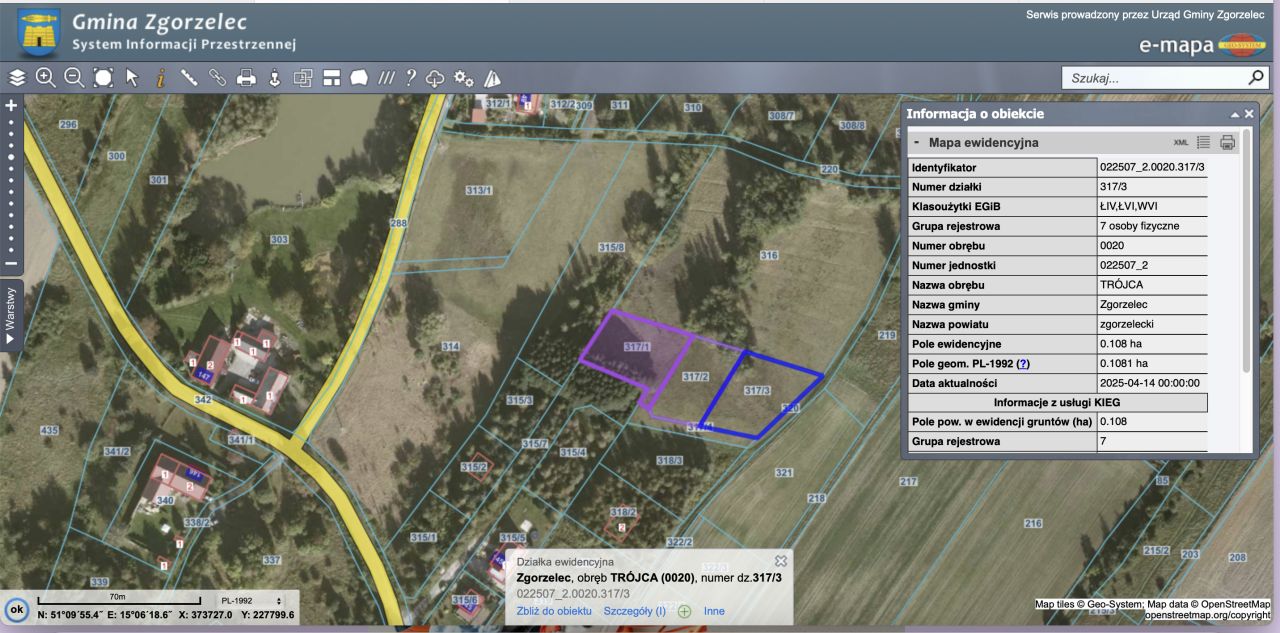This screenshot has height=633, width=1280.
Task: Activate the object information (i) tool
Action: (160, 77)
